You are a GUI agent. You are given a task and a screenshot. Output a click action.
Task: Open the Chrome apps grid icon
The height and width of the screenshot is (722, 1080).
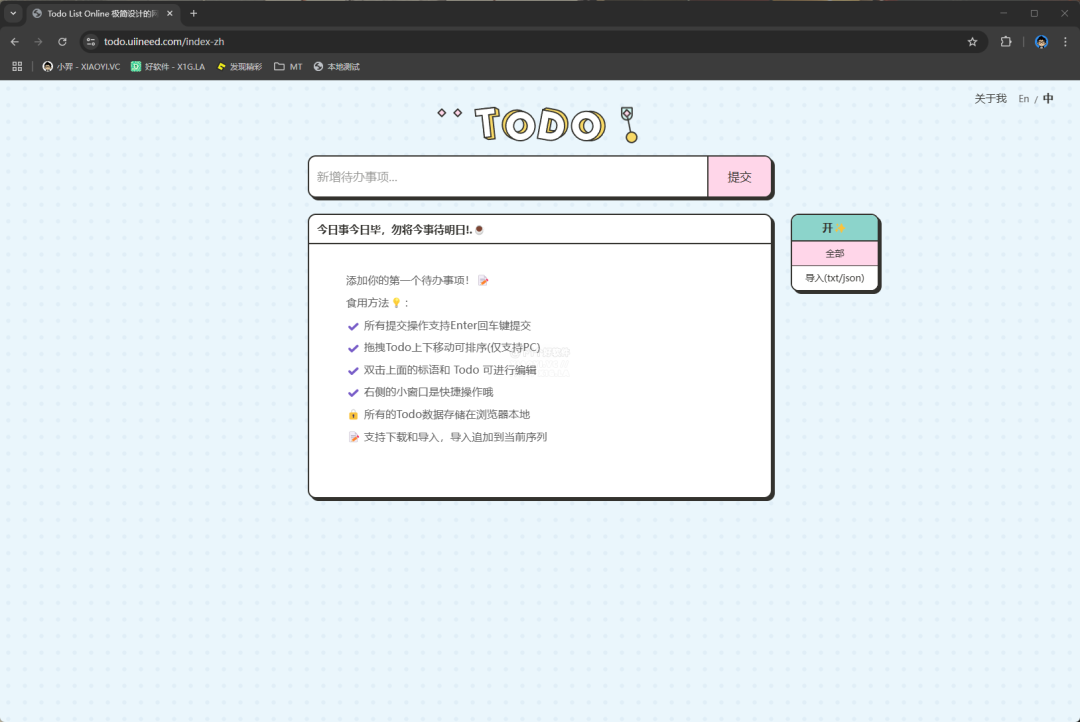[17, 67]
